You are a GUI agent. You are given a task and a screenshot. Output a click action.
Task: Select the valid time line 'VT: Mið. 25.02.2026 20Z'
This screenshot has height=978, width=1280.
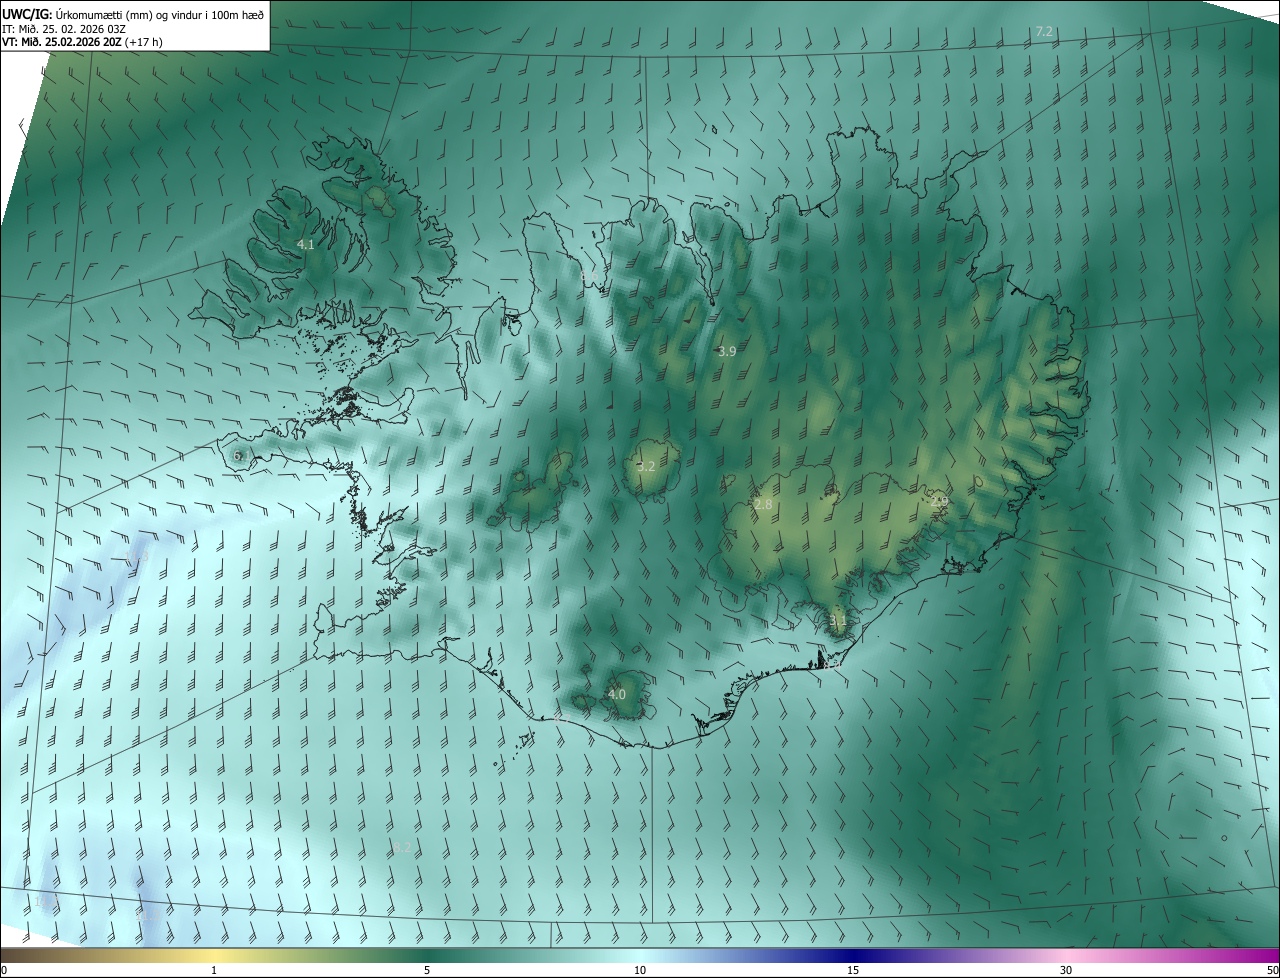(62, 42)
